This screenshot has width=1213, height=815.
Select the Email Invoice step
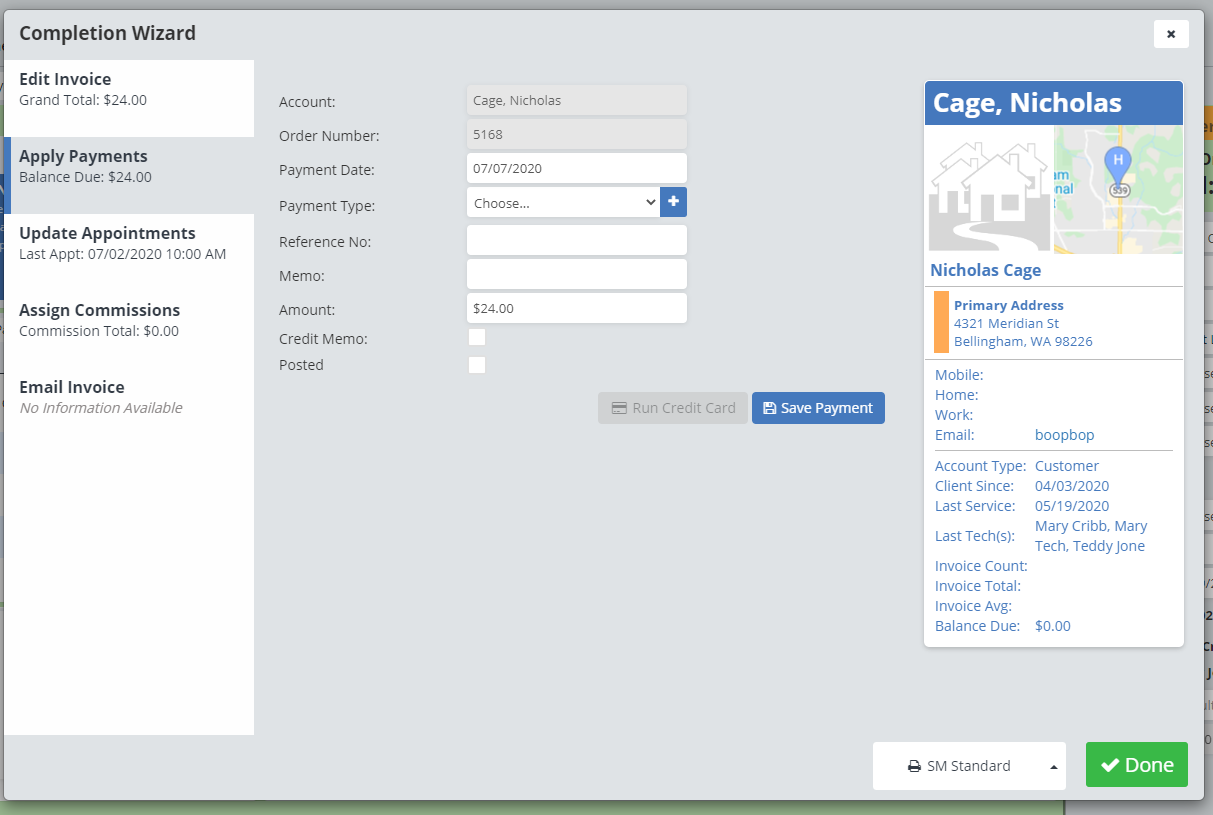pyautogui.click(x=128, y=397)
